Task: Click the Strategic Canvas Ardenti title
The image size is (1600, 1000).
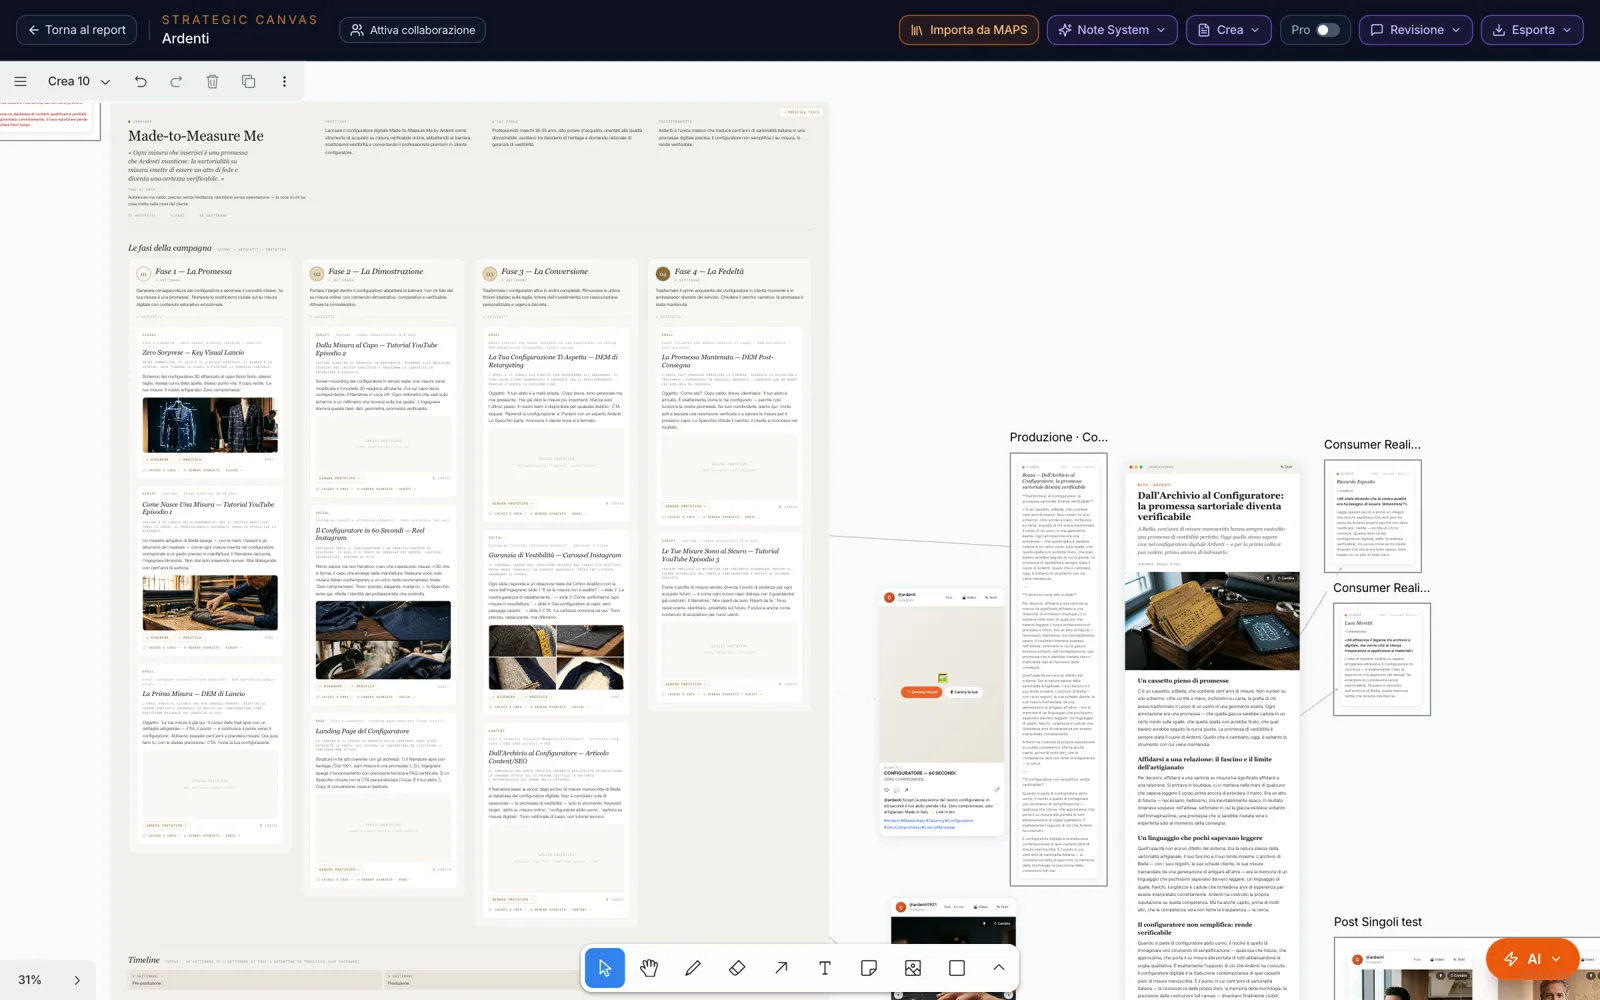Action: click(x=239, y=29)
